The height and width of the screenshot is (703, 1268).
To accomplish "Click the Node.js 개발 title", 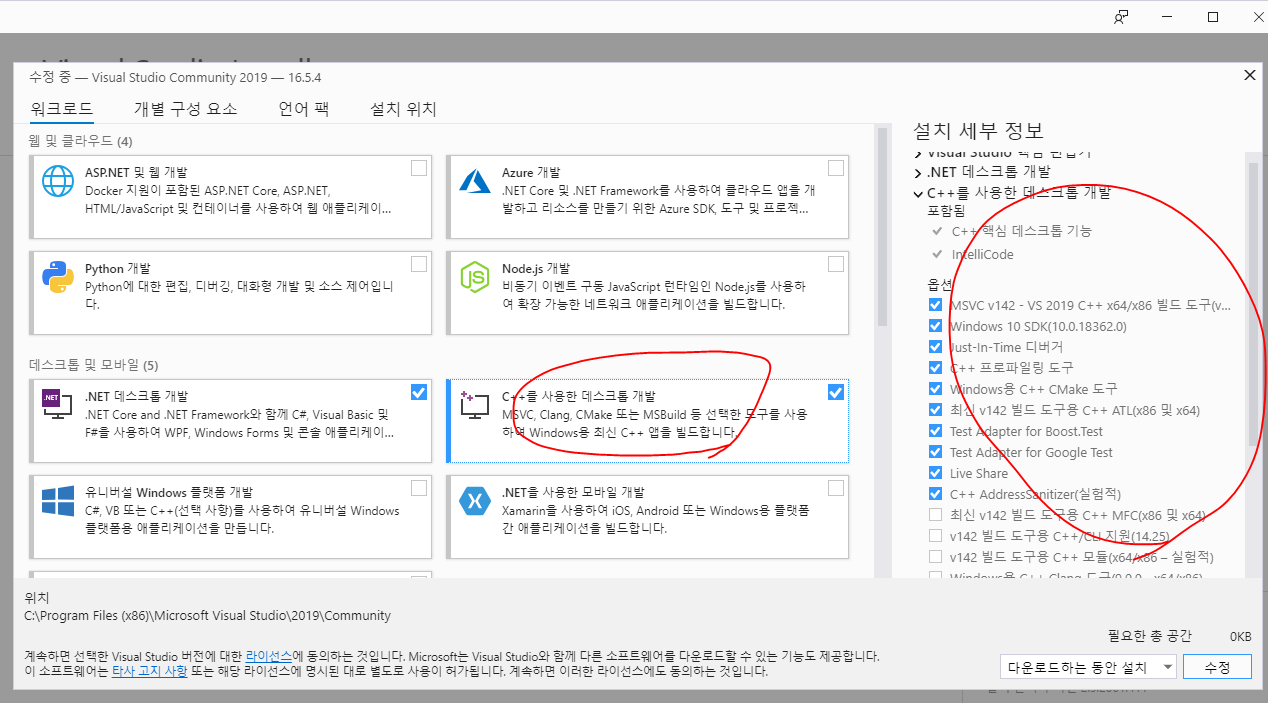I will click(x=535, y=268).
